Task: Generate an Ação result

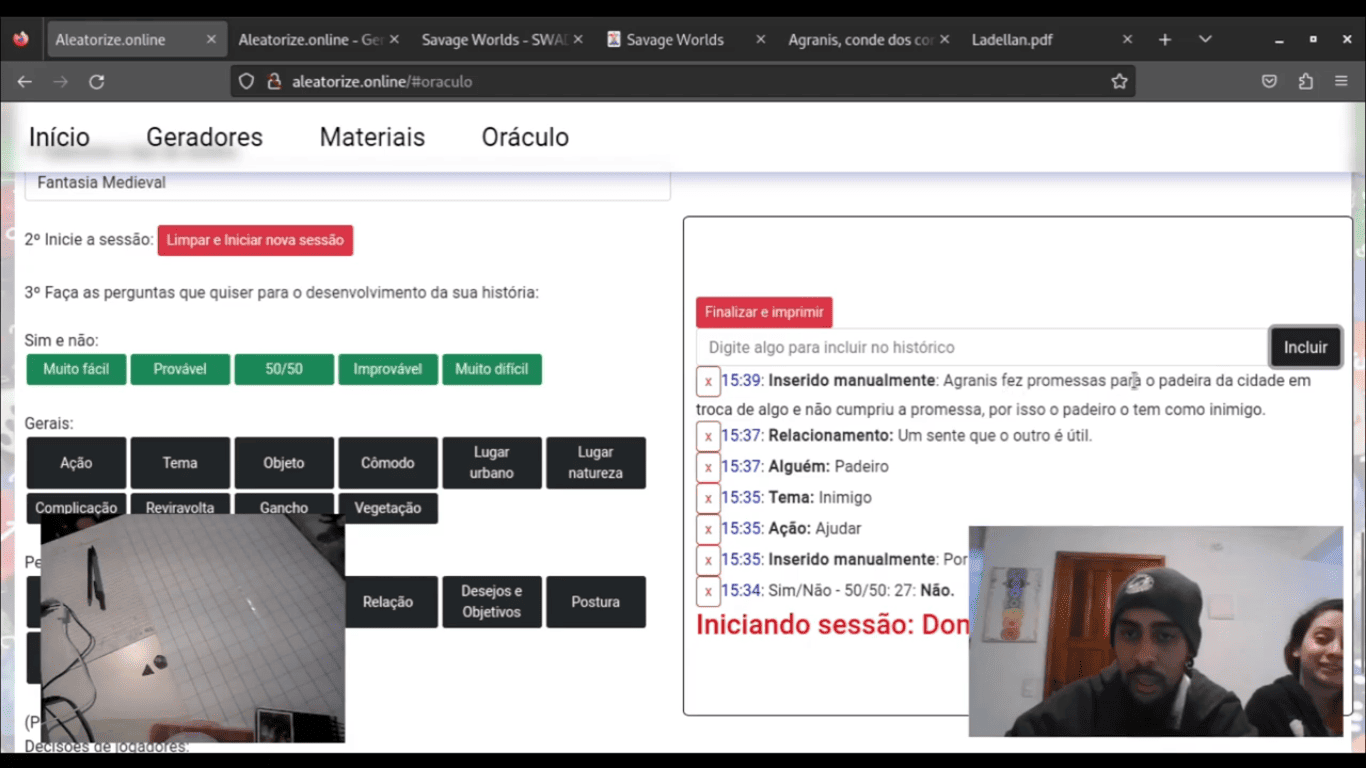Action: pyautogui.click(x=76, y=463)
